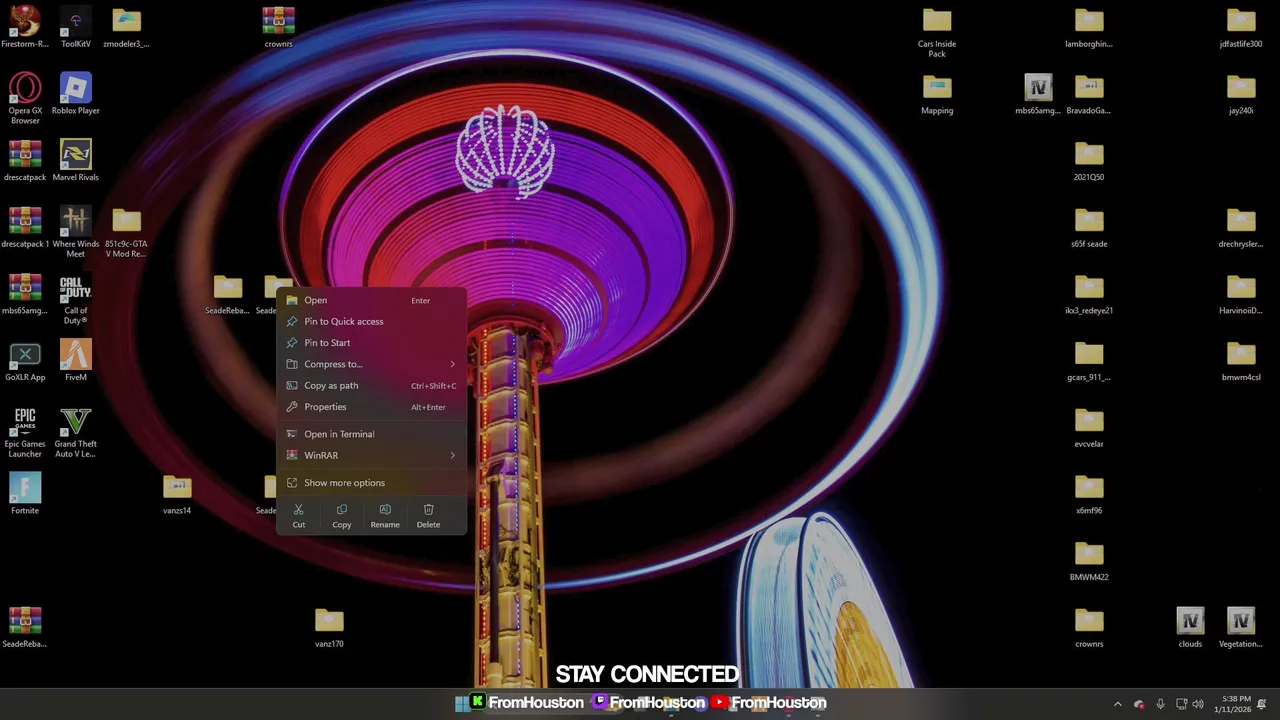
Task: Launch the Call of Duty shortcut
Action: click(76, 299)
